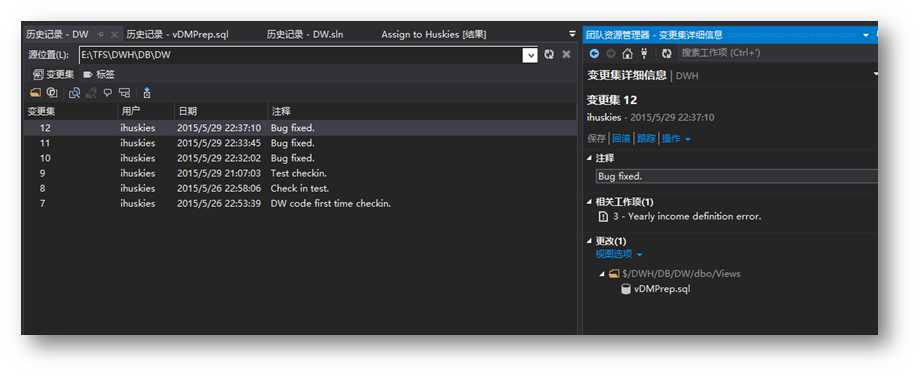Click the branch-hierarchy icon in history toolbar
The width and height of the screenshot is (920, 377).
(x=124, y=92)
